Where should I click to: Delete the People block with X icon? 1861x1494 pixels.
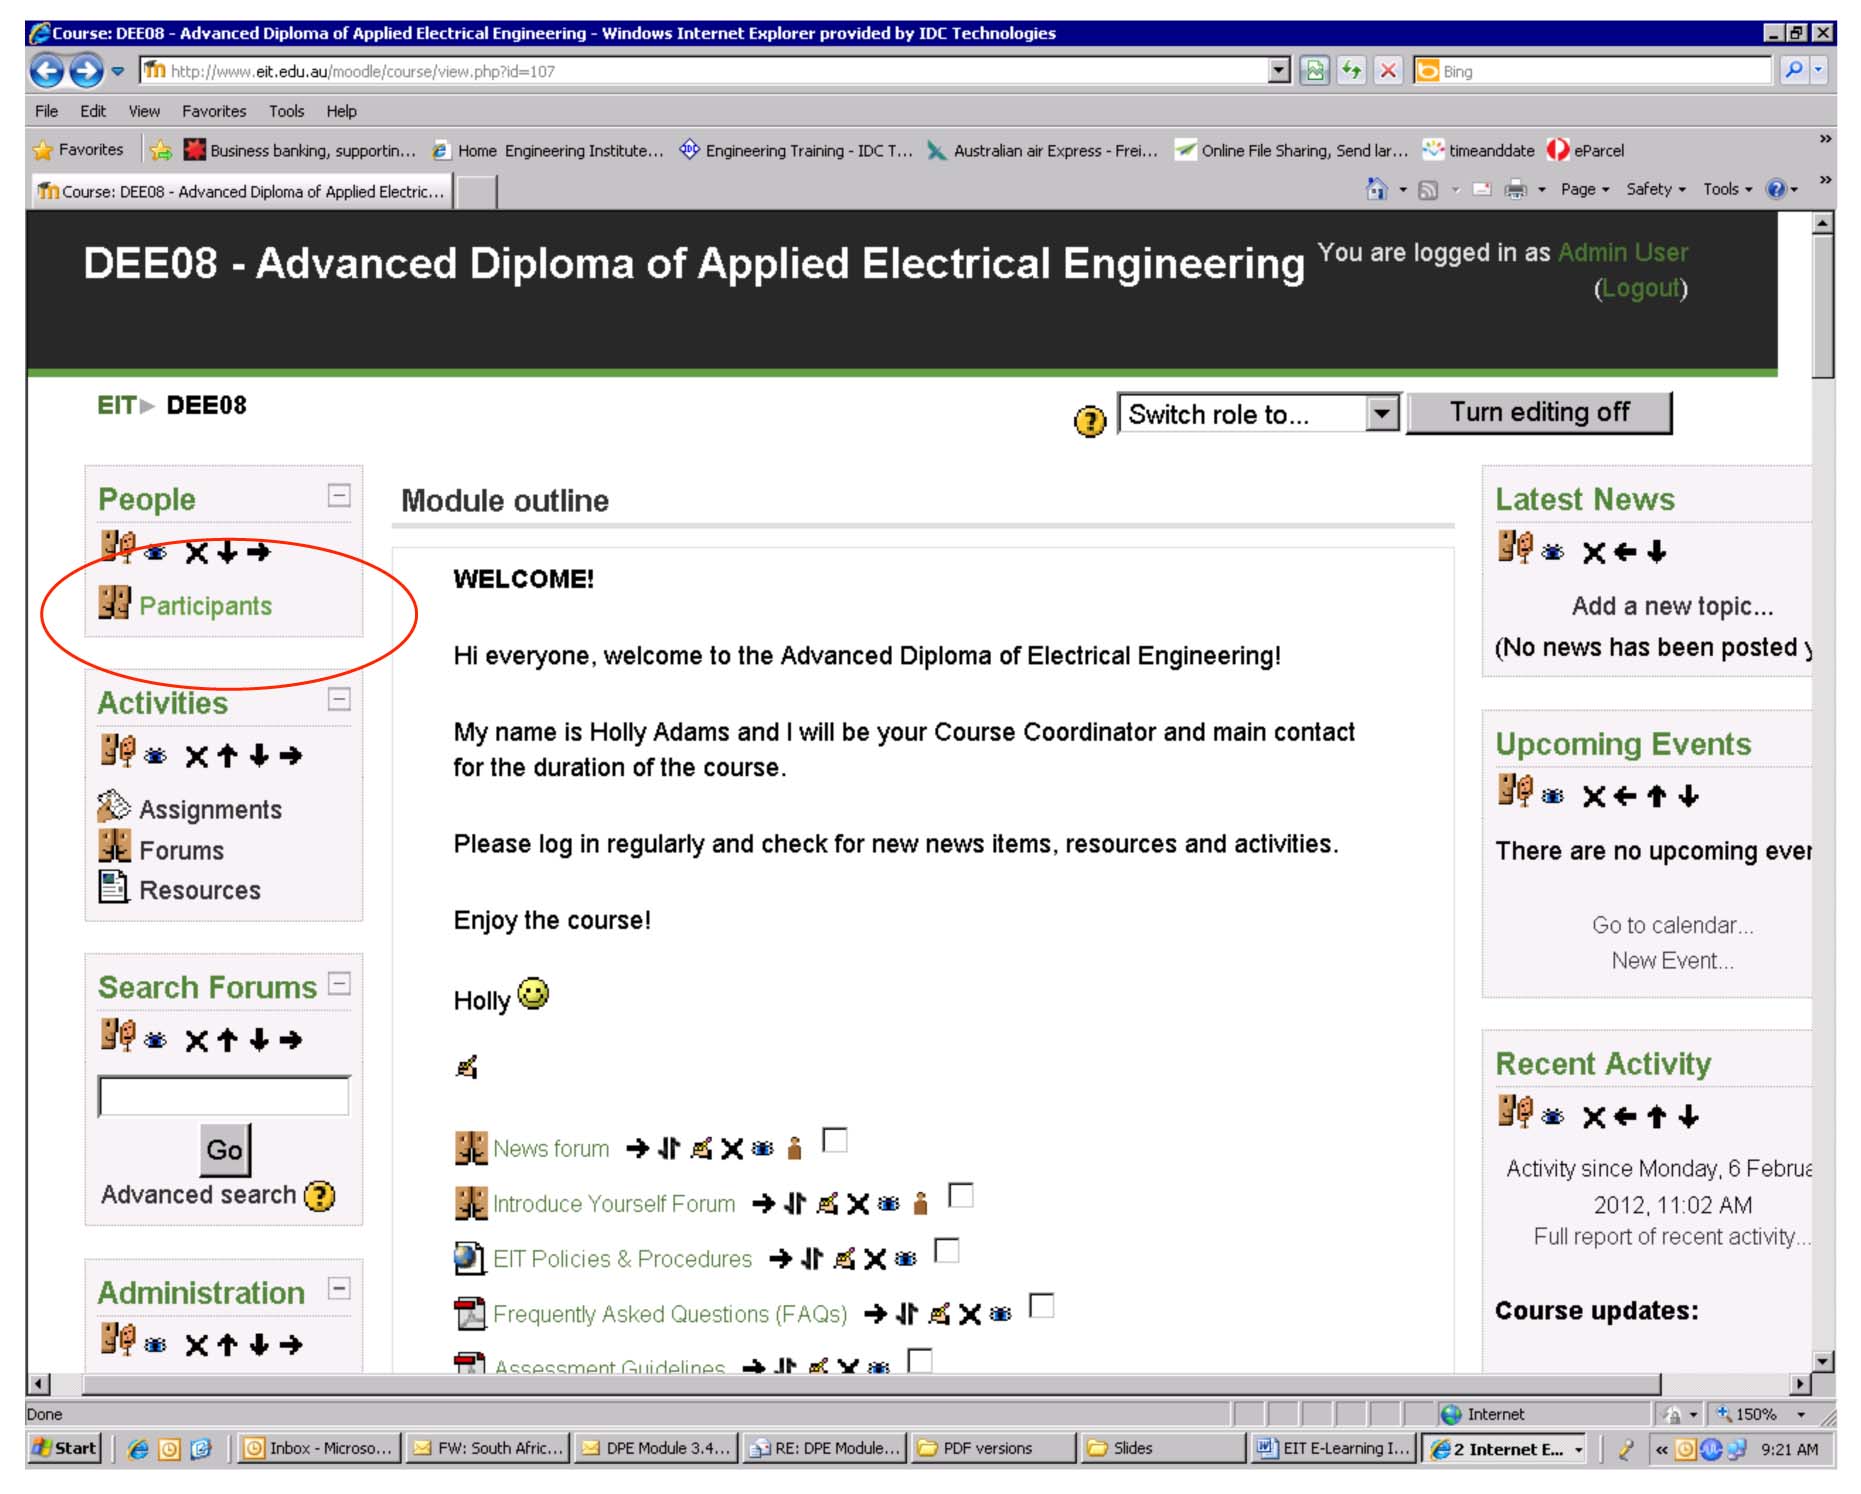point(197,553)
